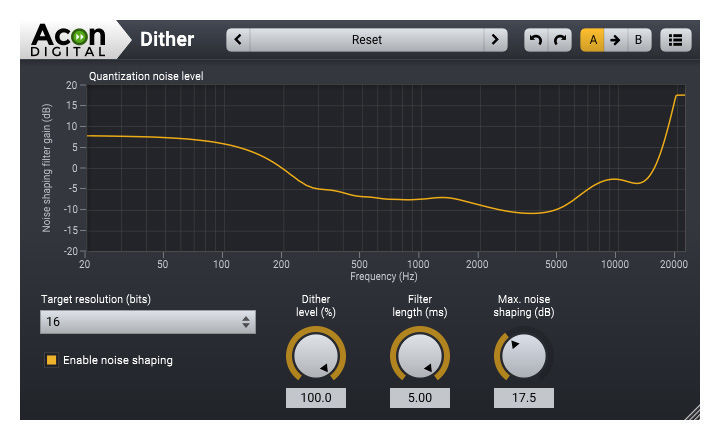This screenshot has width=720, height=440.
Task: Click the resize grip in bottom corner
Action: [692, 412]
